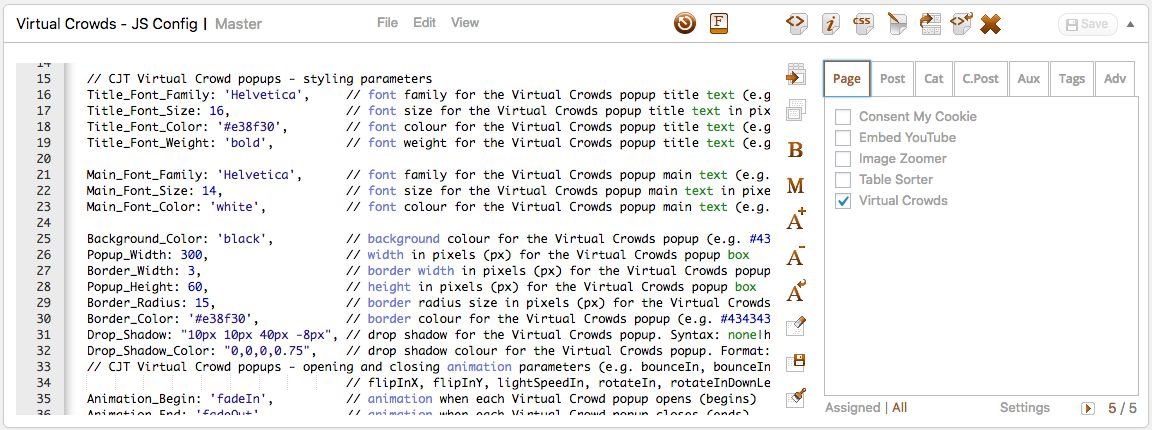Click the M editor icon
The image size is (1152, 430).
pos(795,185)
